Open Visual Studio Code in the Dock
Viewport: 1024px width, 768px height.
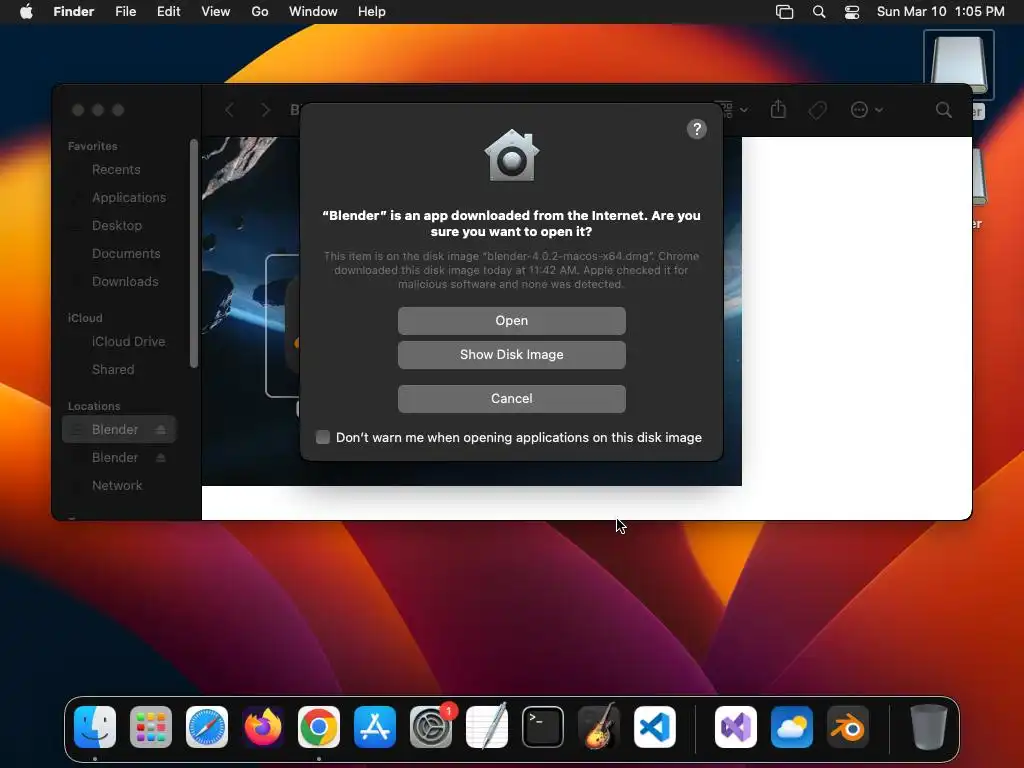point(654,727)
